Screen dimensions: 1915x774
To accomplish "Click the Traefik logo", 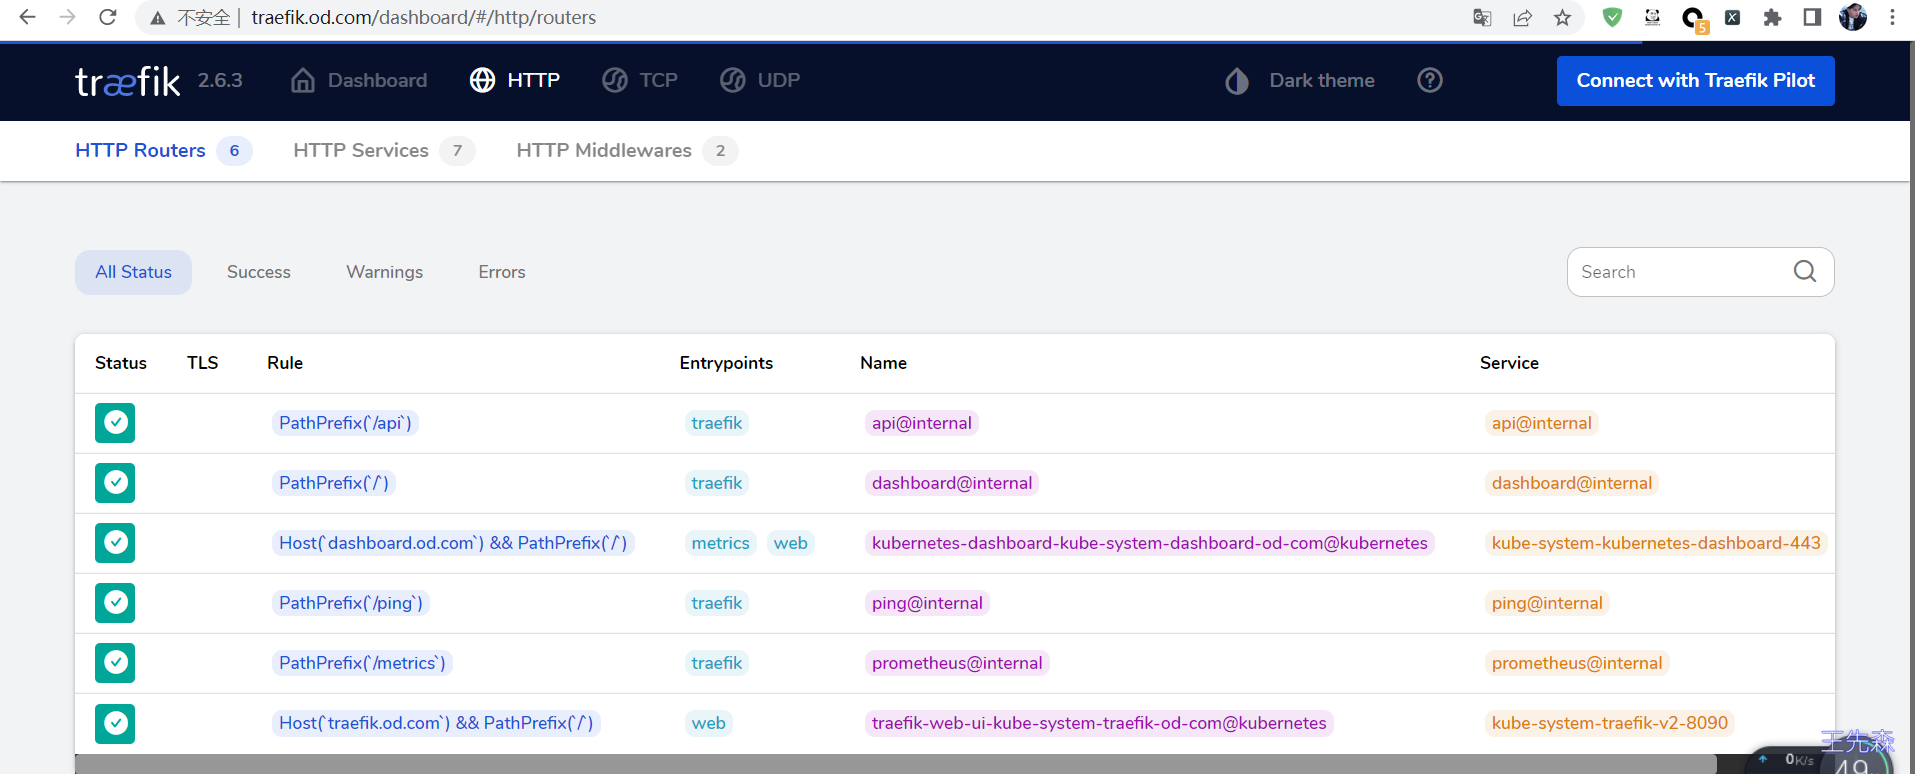I will point(128,81).
